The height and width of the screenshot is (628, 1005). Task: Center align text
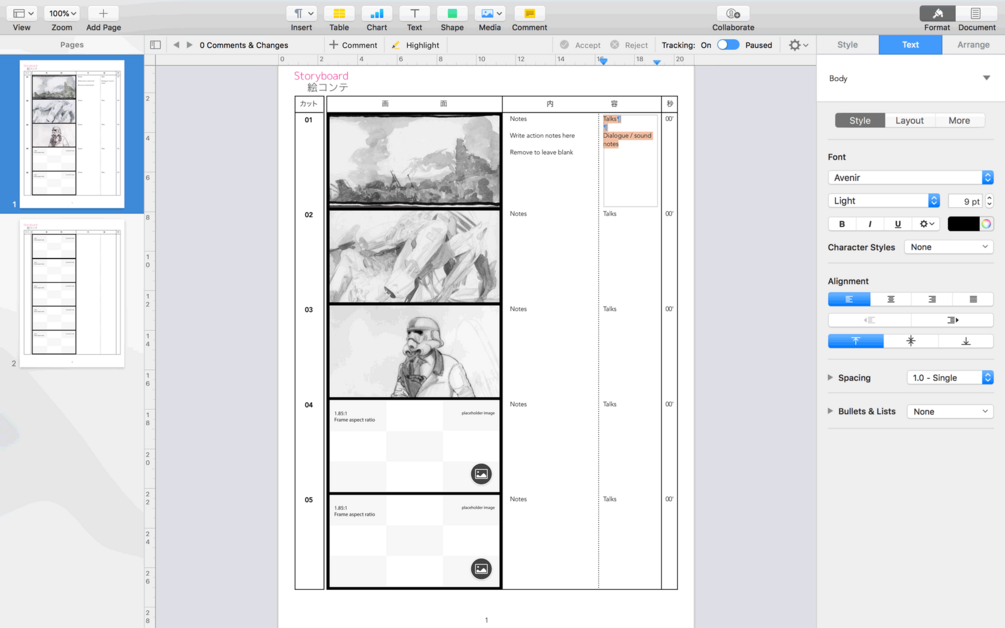coord(890,299)
